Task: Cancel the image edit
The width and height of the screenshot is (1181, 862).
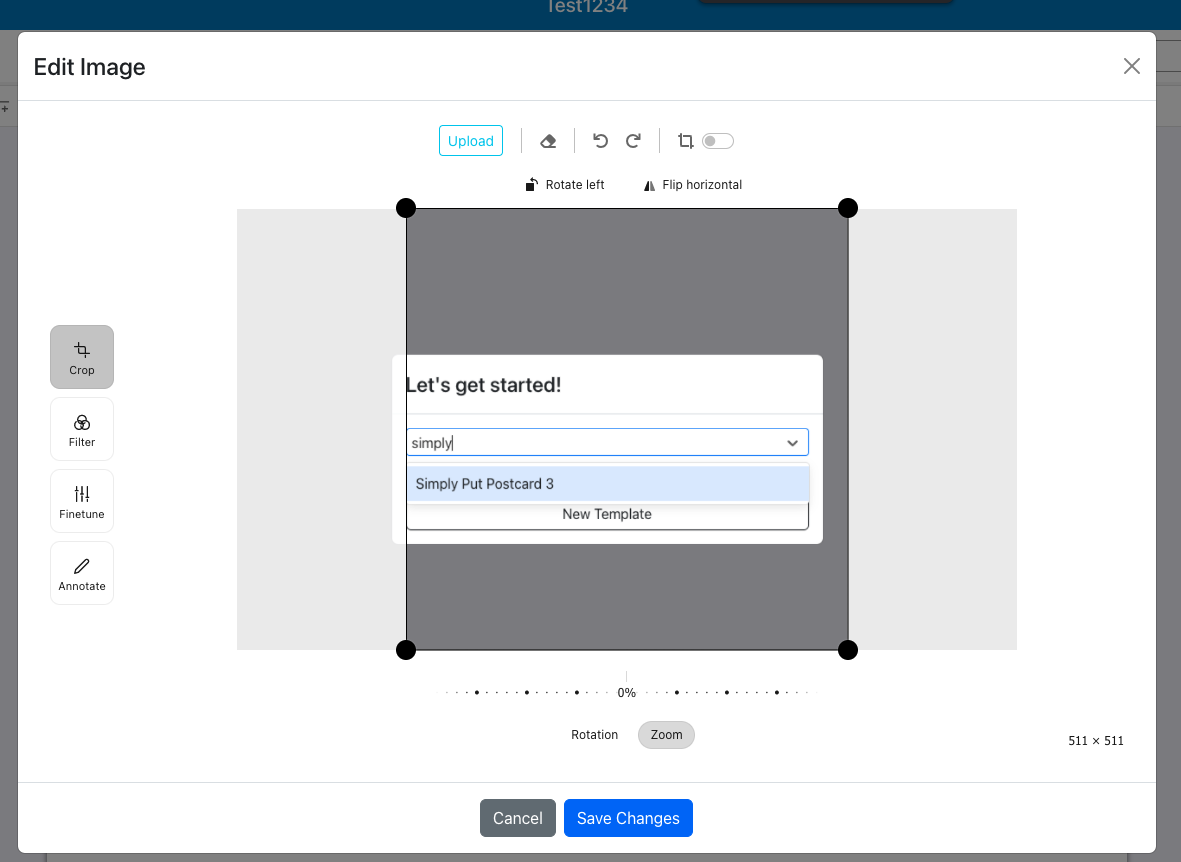Action: [517, 818]
